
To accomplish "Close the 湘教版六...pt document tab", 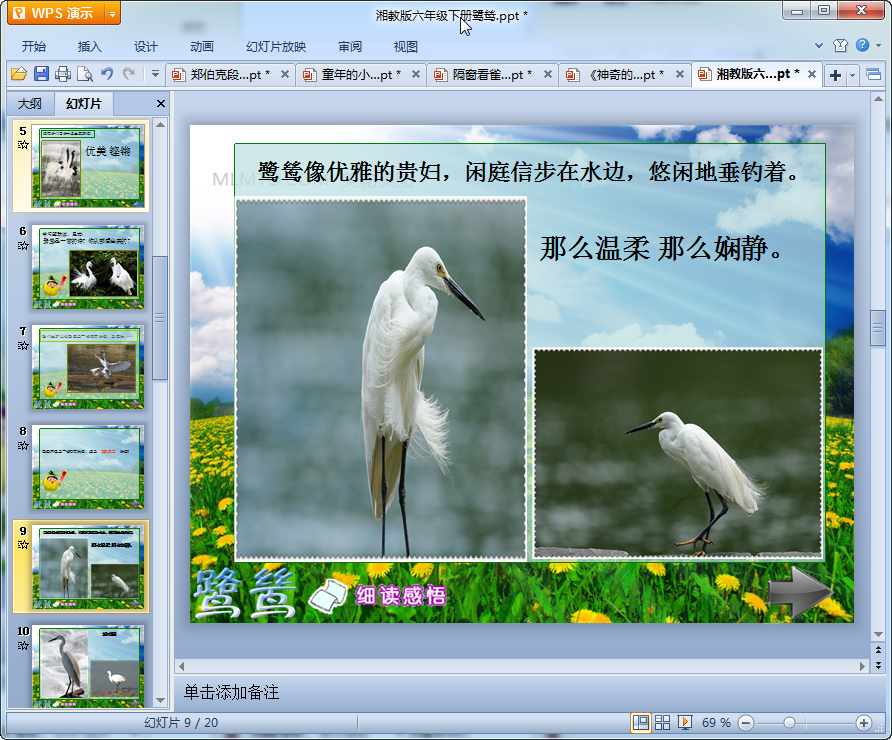I will pyautogui.click(x=812, y=74).
